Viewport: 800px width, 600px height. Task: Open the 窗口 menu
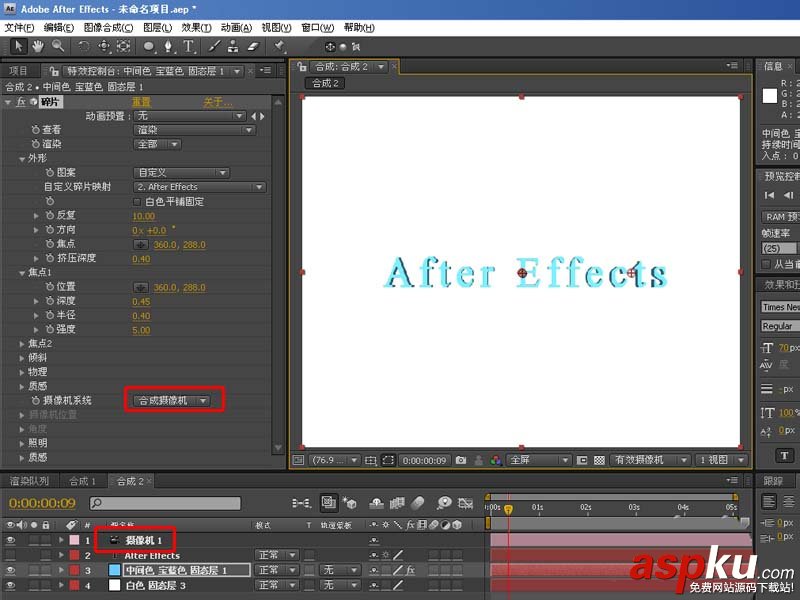(317, 28)
